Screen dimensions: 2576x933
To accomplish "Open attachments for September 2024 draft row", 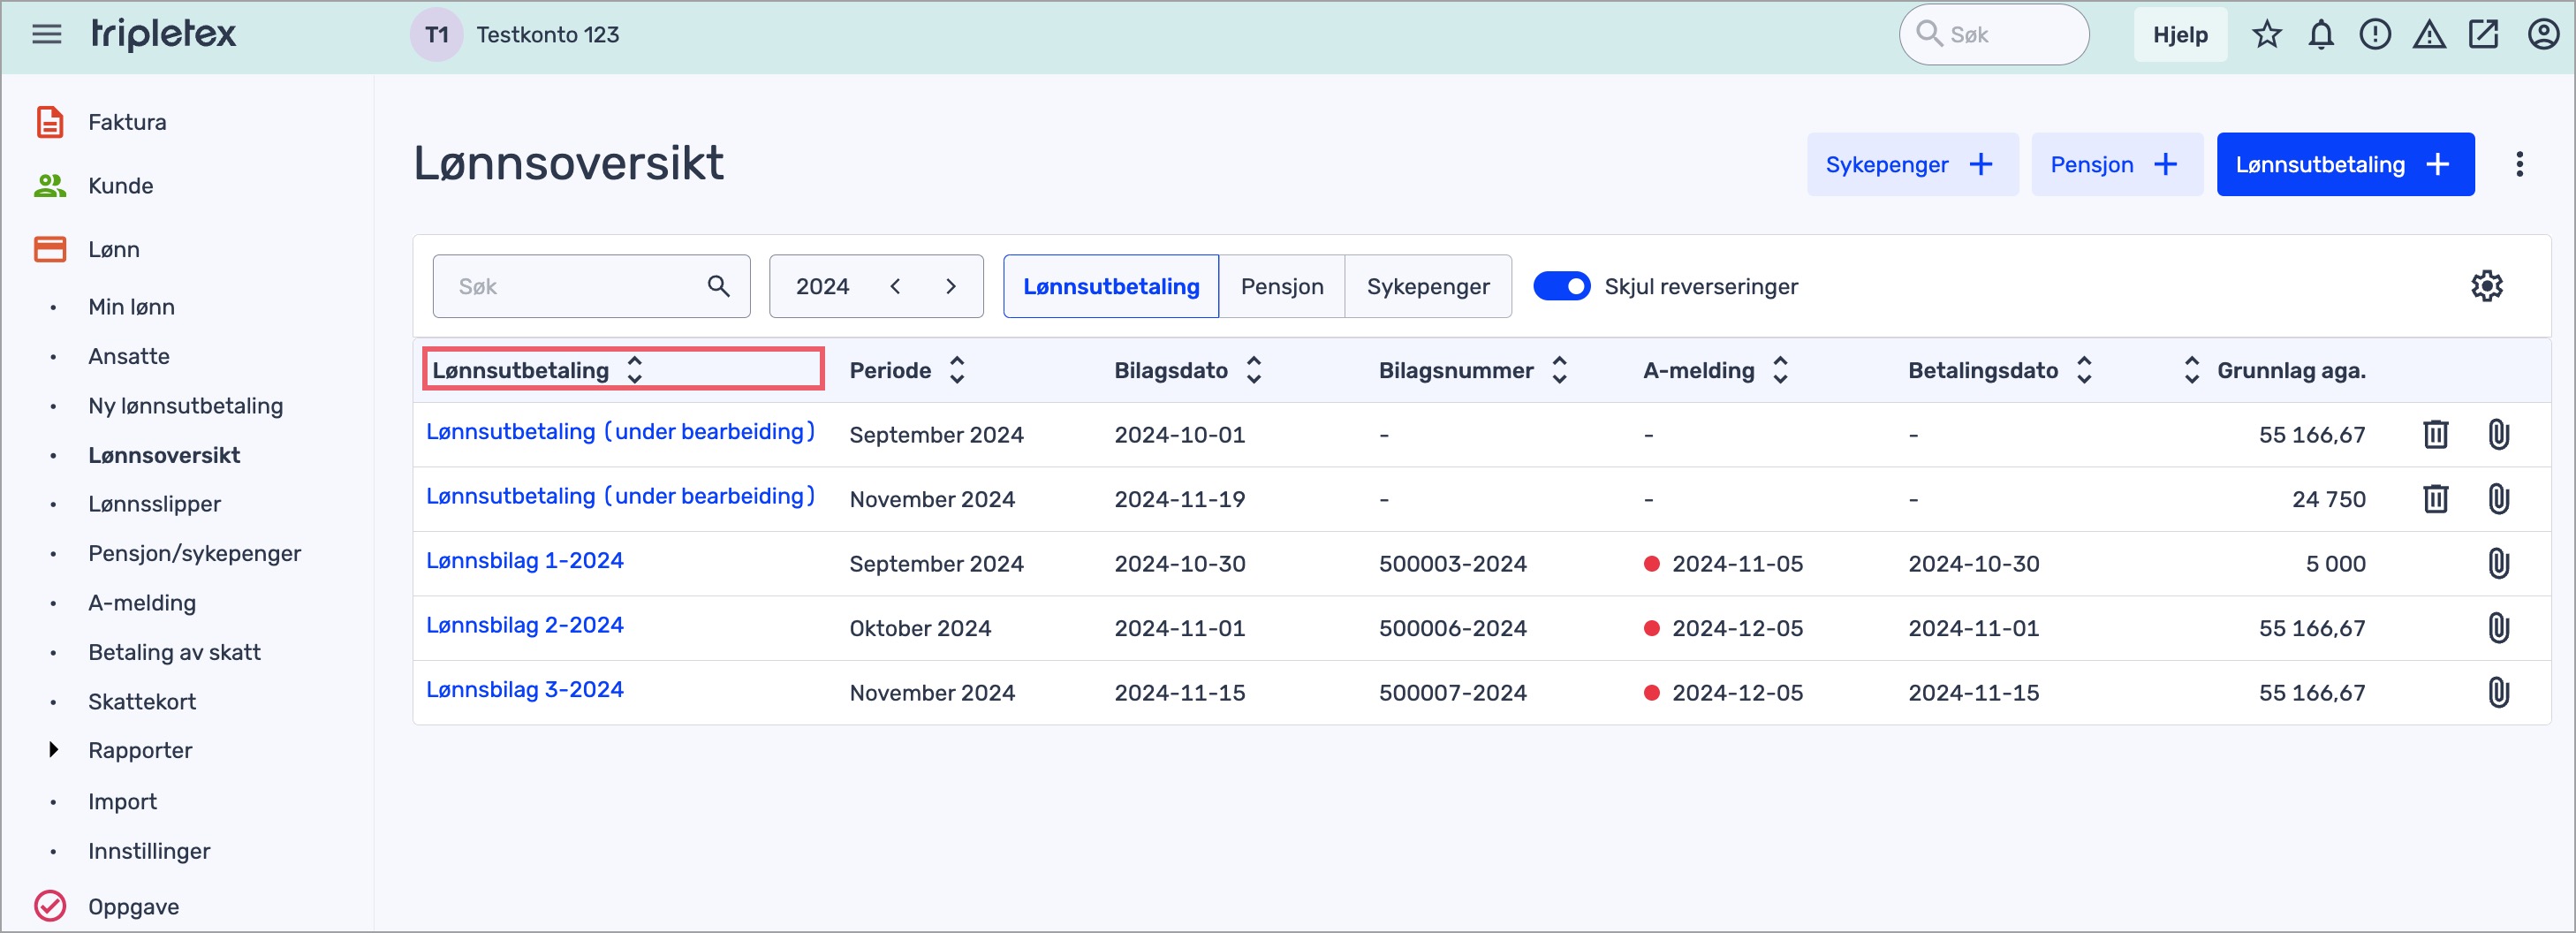I will pyautogui.click(x=2498, y=434).
